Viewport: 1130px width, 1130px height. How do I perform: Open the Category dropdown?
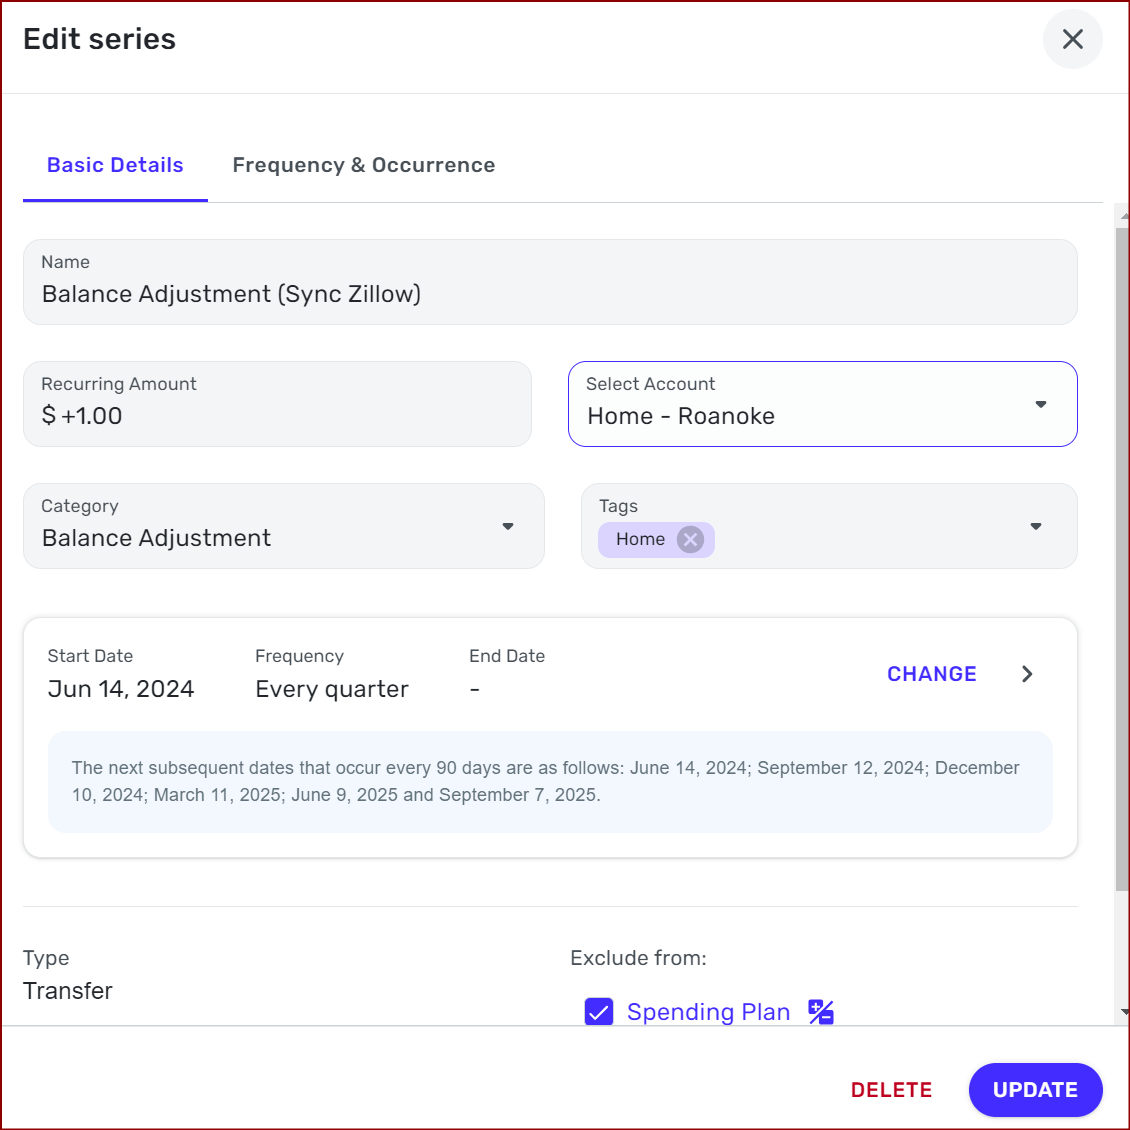point(508,526)
